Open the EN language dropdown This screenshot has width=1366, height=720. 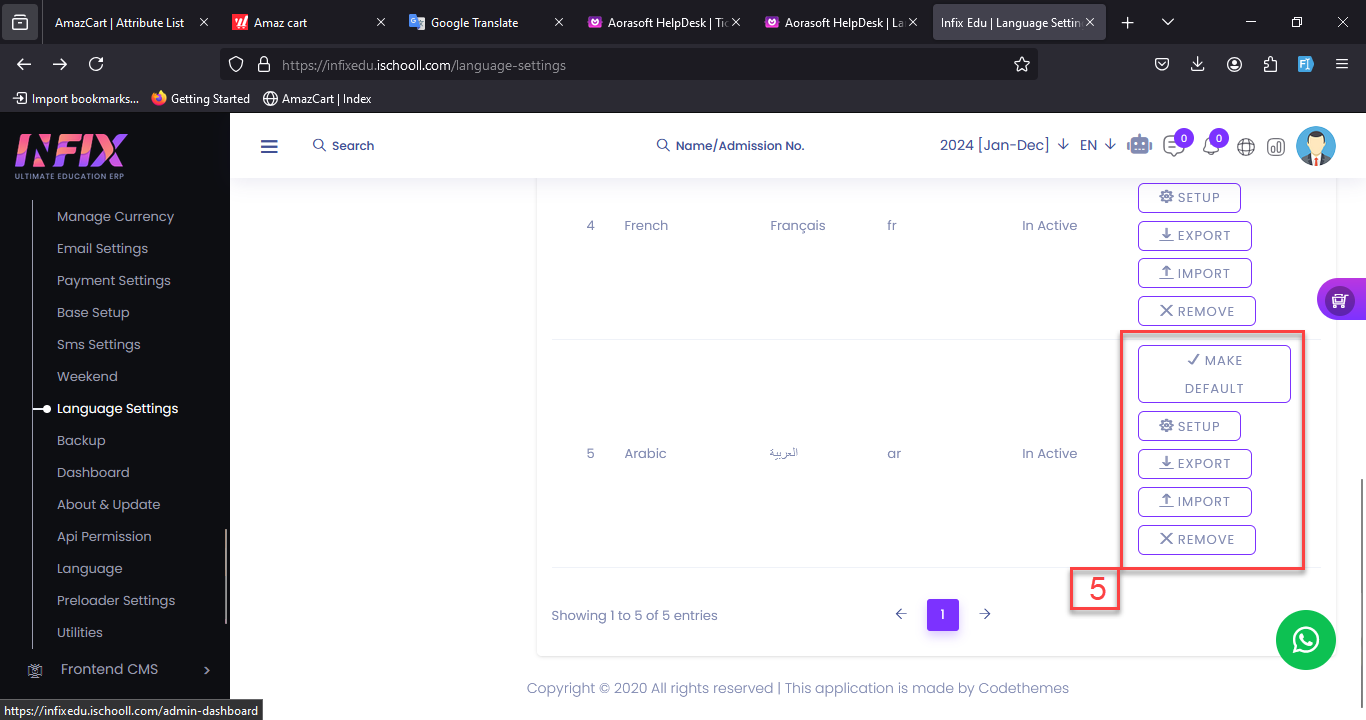(x=1098, y=145)
